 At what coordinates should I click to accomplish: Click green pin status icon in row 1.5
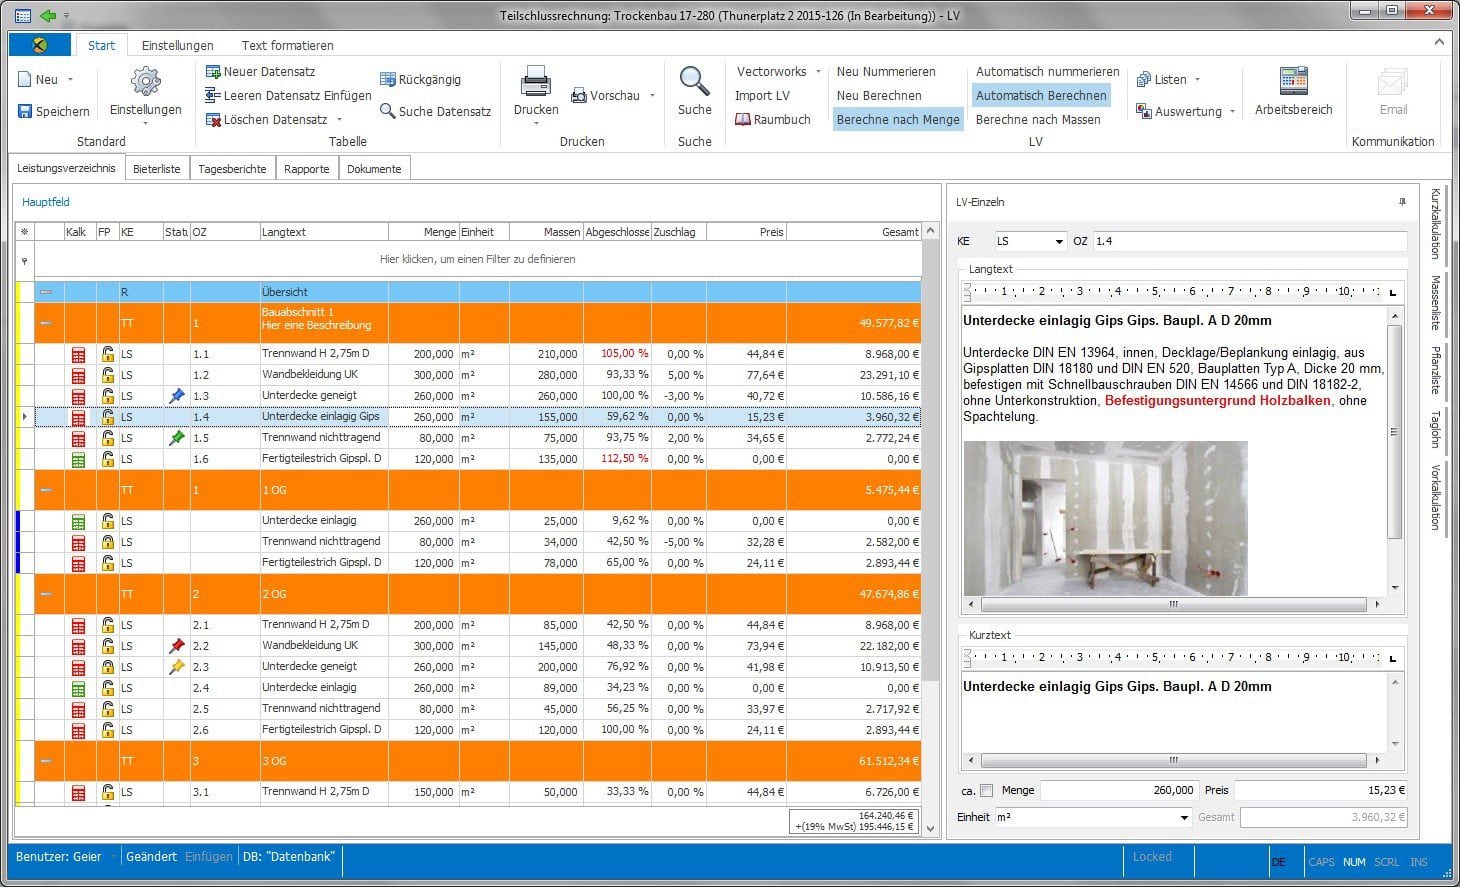tap(177, 438)
